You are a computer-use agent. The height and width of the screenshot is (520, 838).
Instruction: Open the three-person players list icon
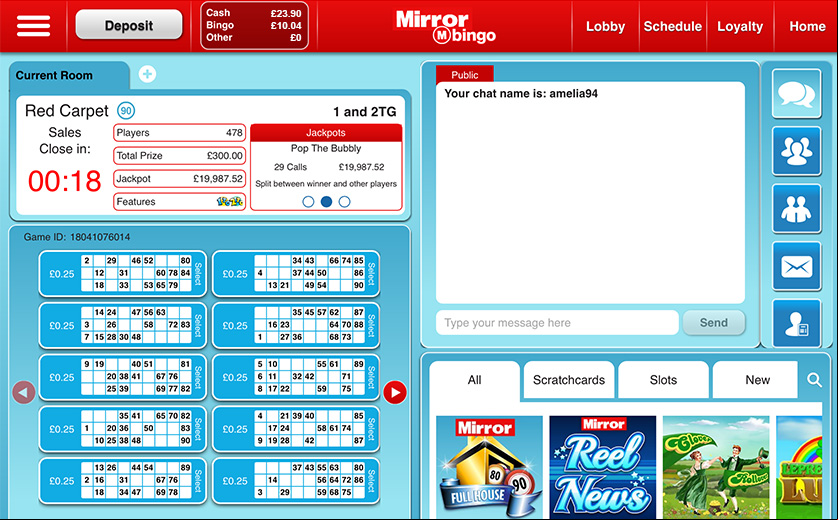tap(796, 151)
